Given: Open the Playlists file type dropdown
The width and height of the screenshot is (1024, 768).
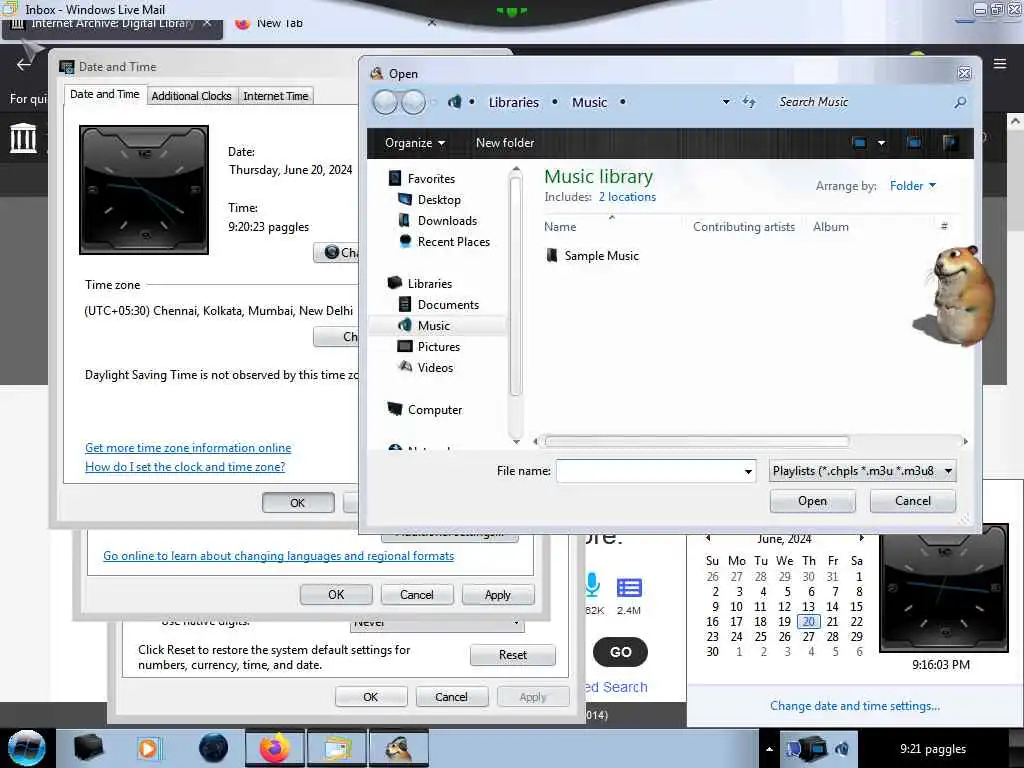Looking at the screenshot, I should tap(863, 471).
